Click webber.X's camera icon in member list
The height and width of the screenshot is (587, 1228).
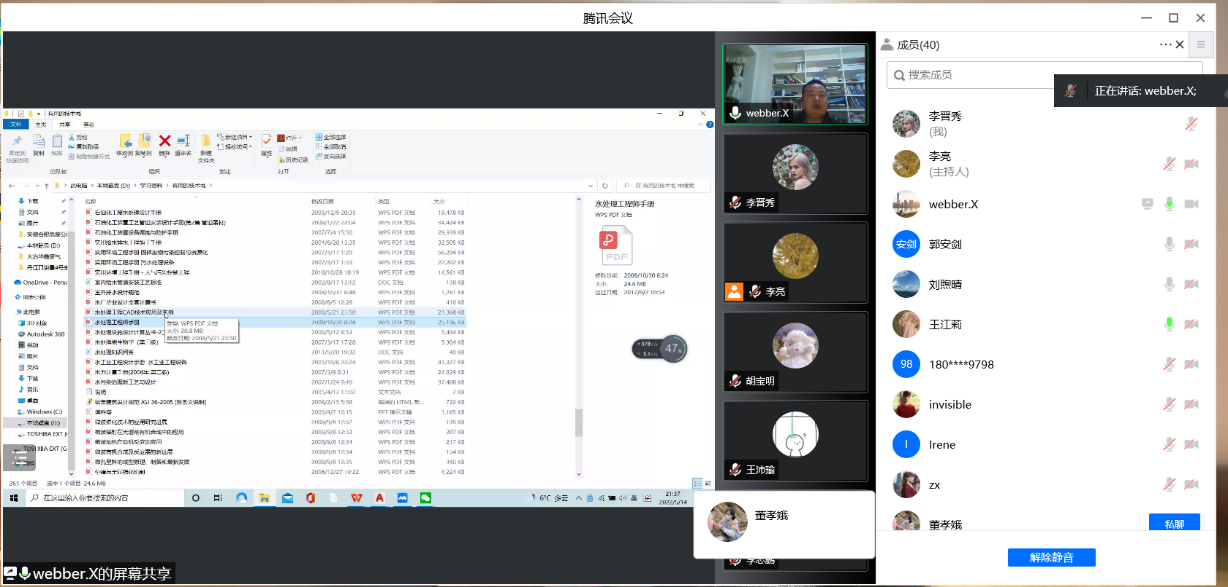pos(1191,204)
